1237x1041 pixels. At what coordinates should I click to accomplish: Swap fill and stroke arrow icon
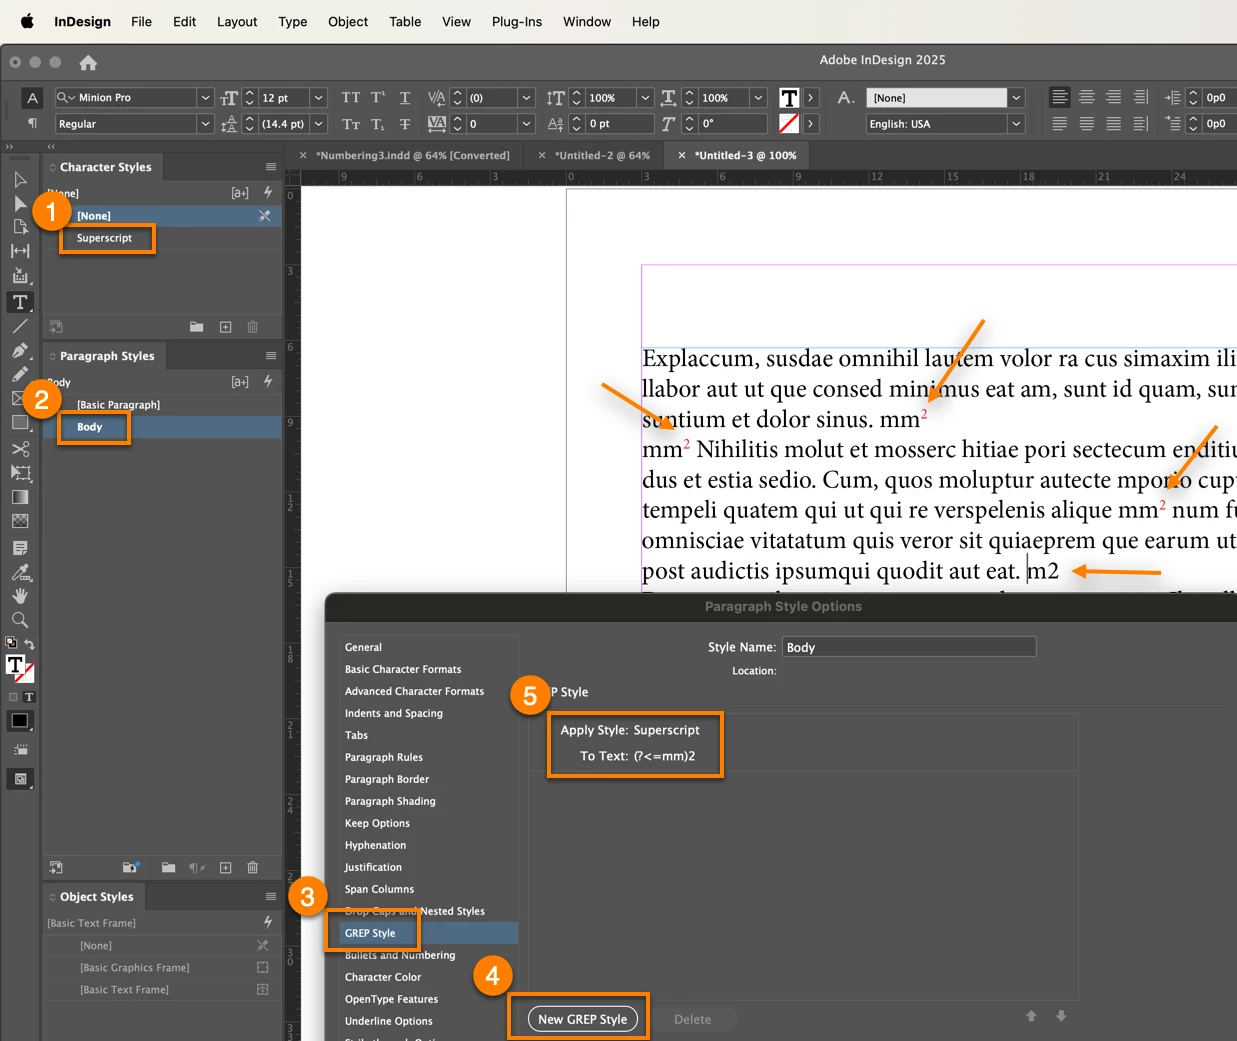click(29, 644)
